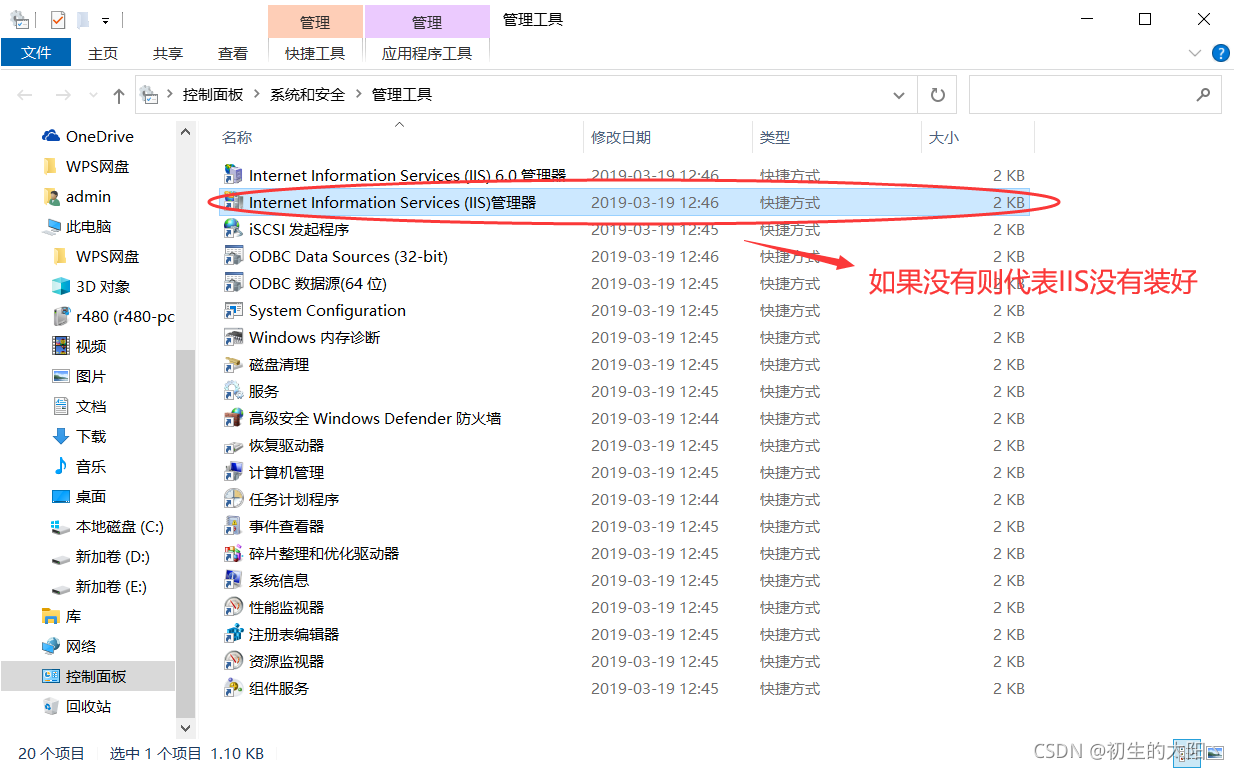Open the 文件 menu
1235x769 pixels.
[x=36, y=52]
